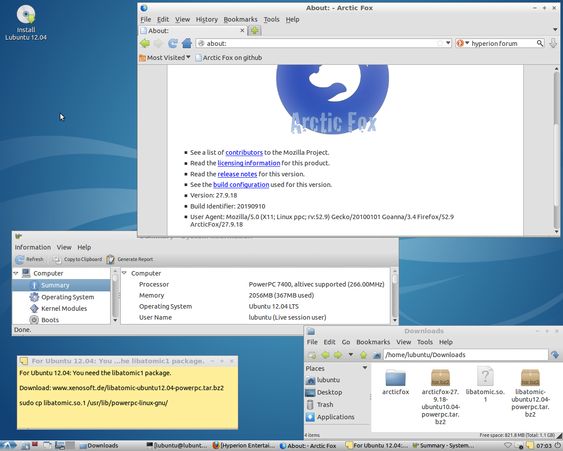
Task: Bookmark this page with the star icon
Action: (x=440, y=43)
